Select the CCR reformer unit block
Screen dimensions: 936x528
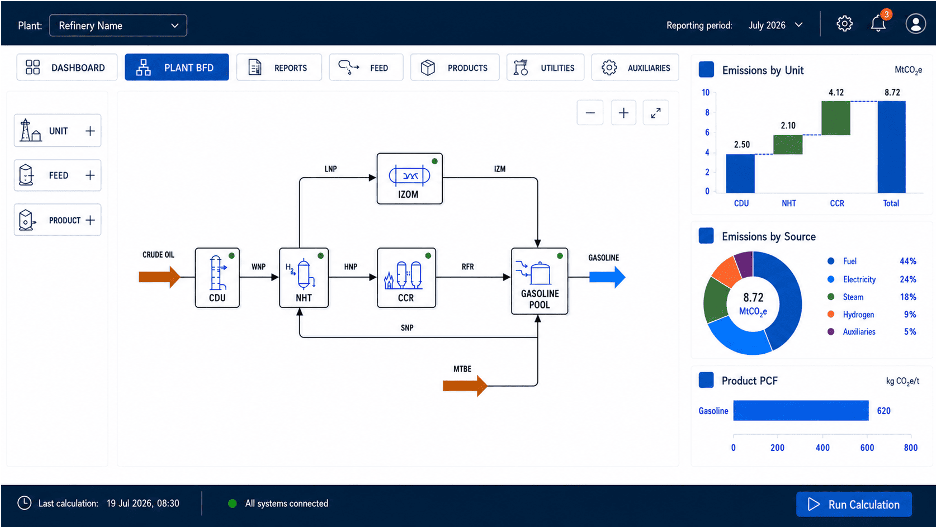pos(406,277)
